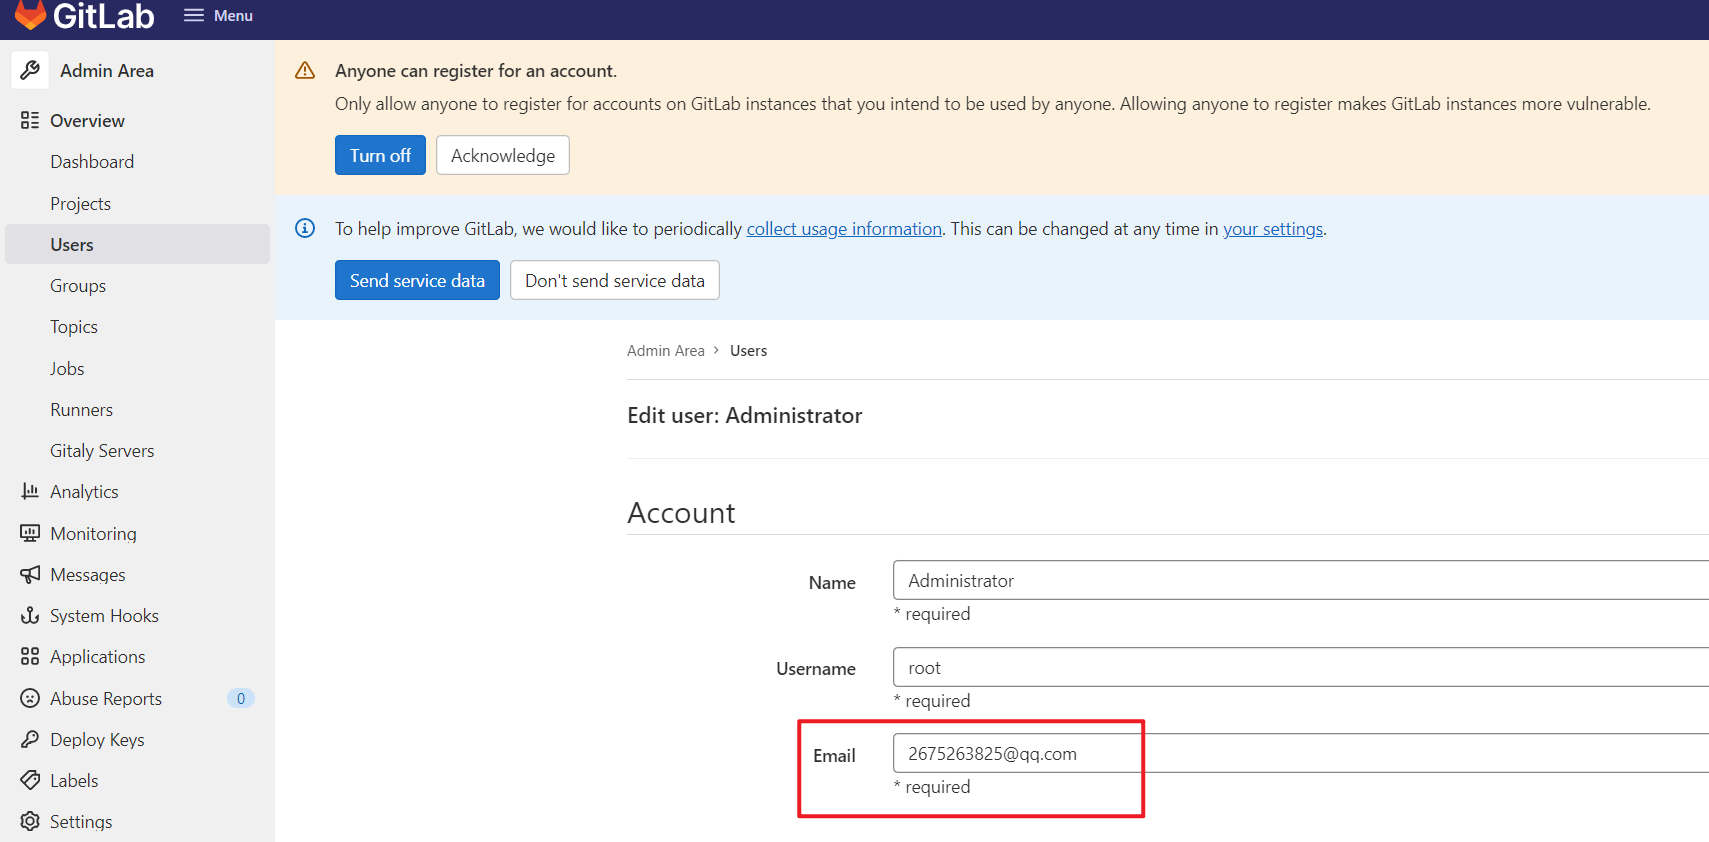Click Don't send service data button
Viewport: 1709px width, 842px height.
pyautogui.click(x=615, y=280)
